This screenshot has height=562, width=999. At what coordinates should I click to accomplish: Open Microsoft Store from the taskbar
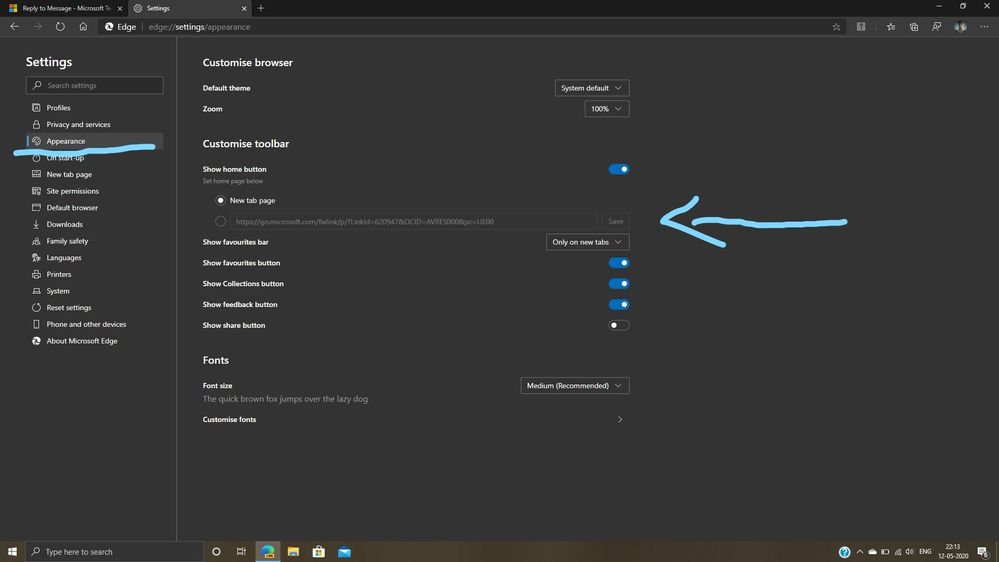pyautogui.click(x=319, y=551)
